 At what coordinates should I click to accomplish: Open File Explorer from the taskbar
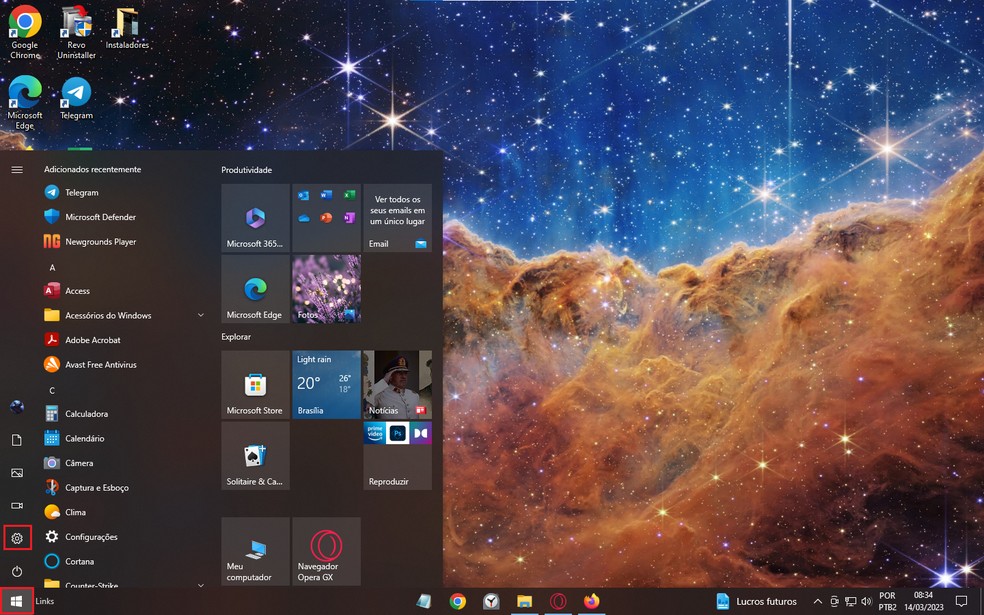524,602
